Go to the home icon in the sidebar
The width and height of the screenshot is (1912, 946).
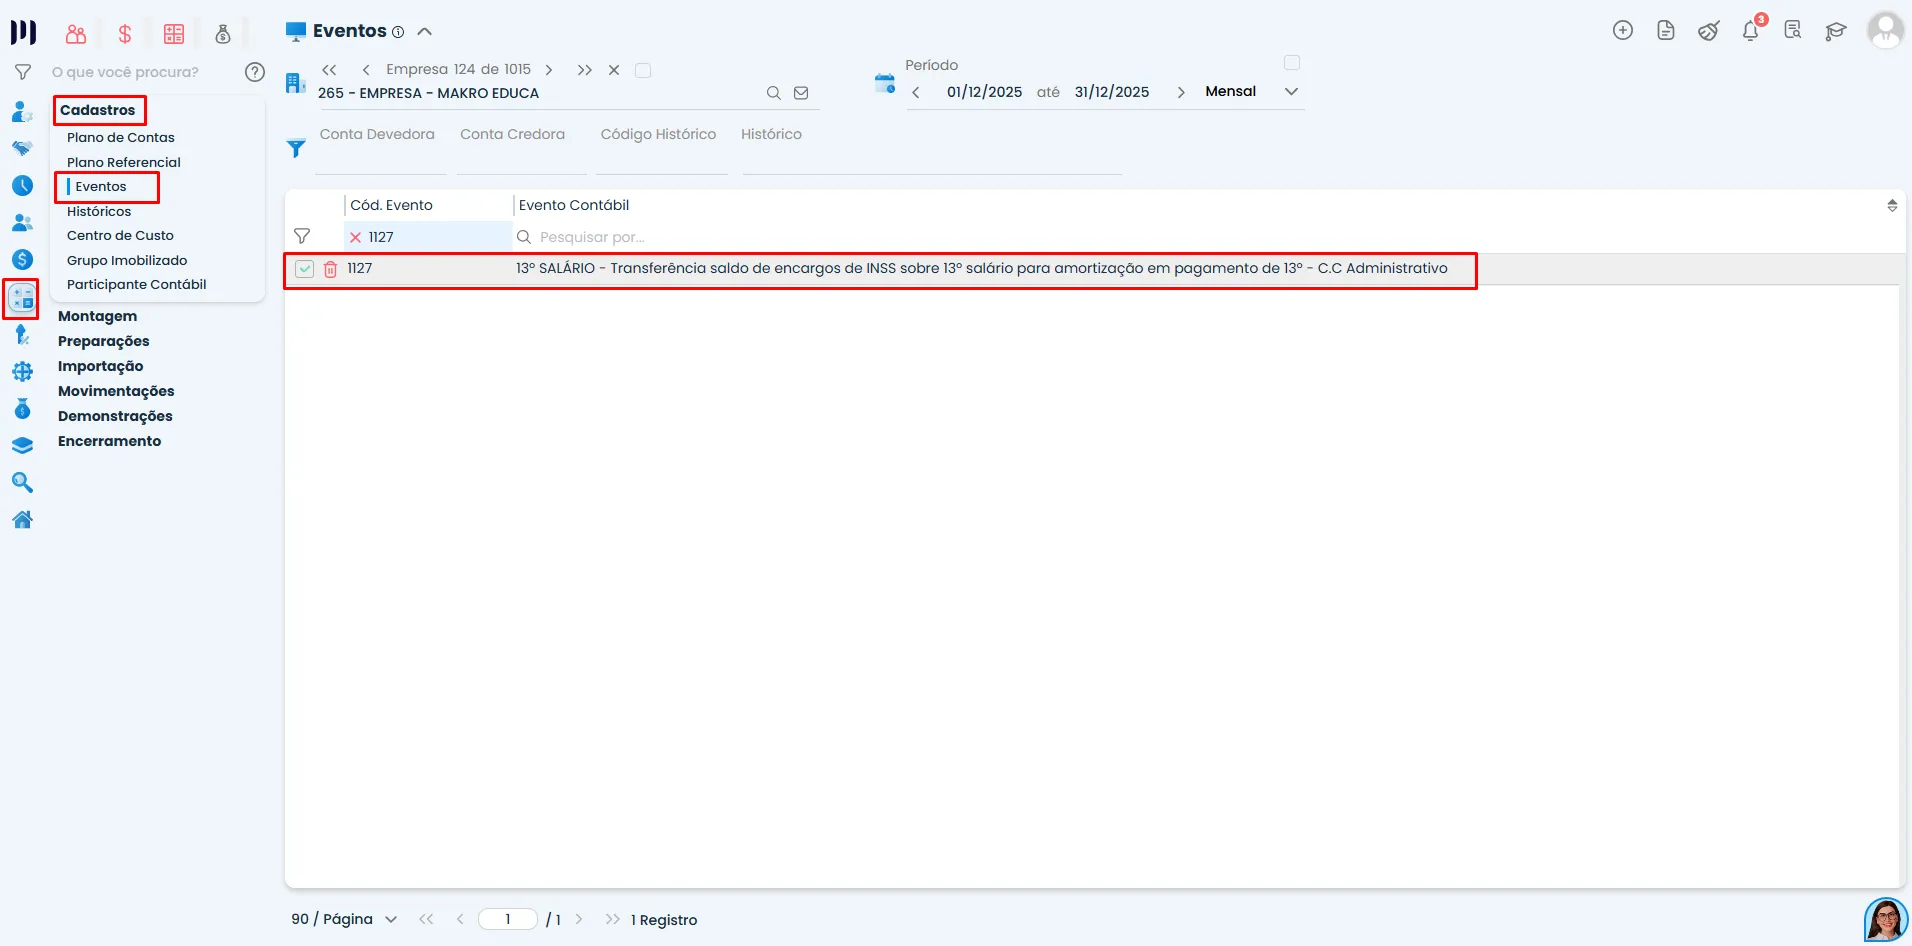click(x=22, y=520)
